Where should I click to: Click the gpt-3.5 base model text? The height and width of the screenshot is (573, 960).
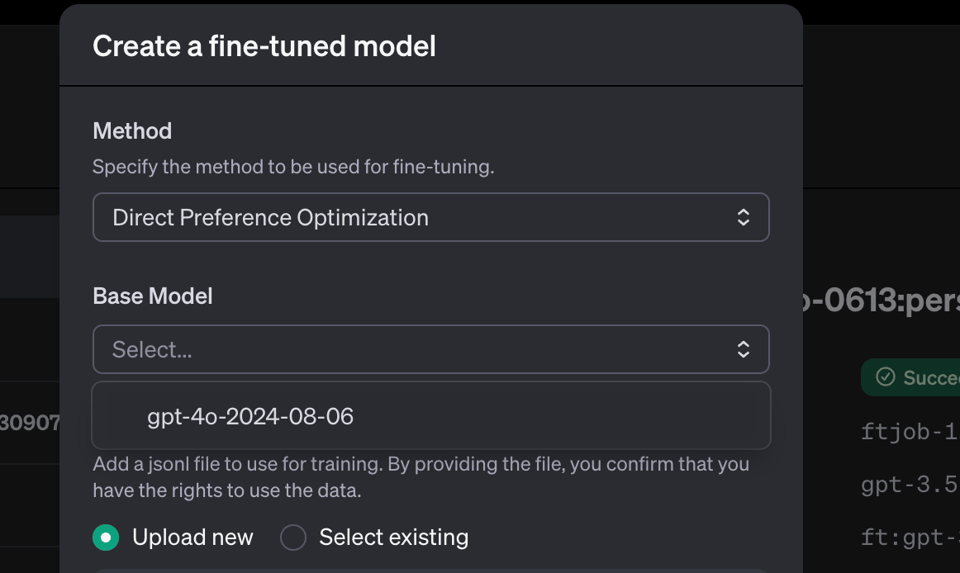tap(908, 485)
